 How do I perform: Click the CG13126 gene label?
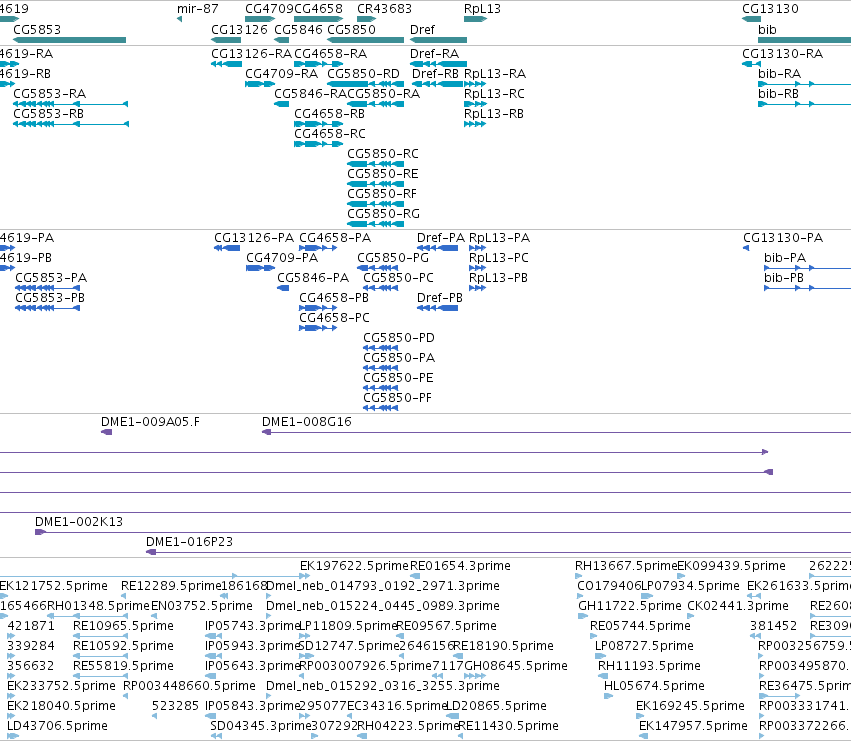(x=239, y=30)
